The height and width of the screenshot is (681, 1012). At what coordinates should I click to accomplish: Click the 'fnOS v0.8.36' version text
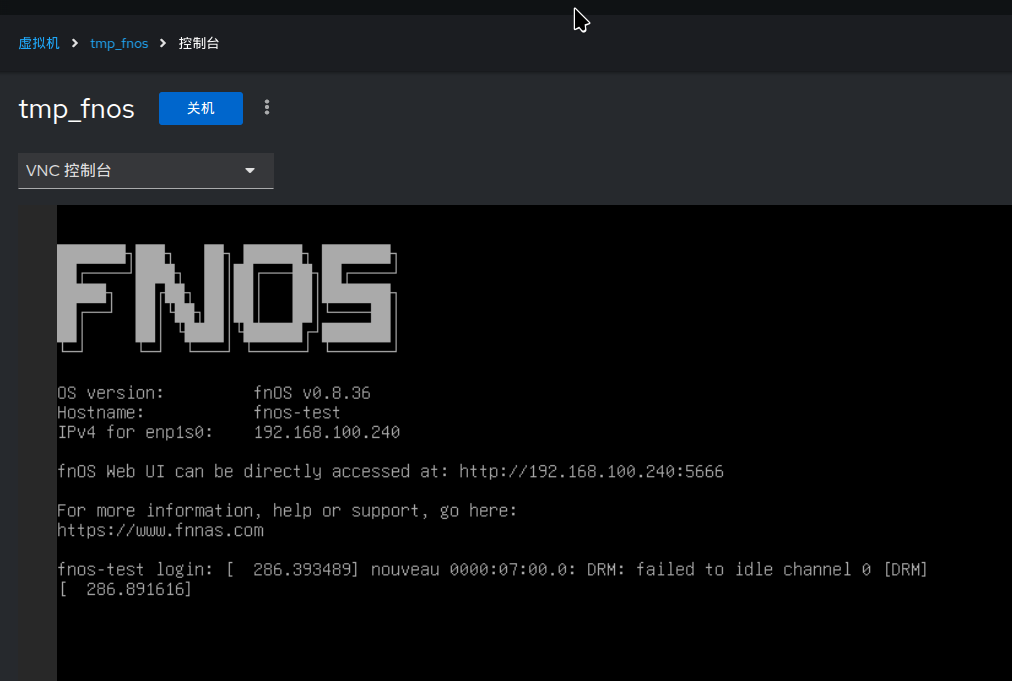(x=312, y=392)
